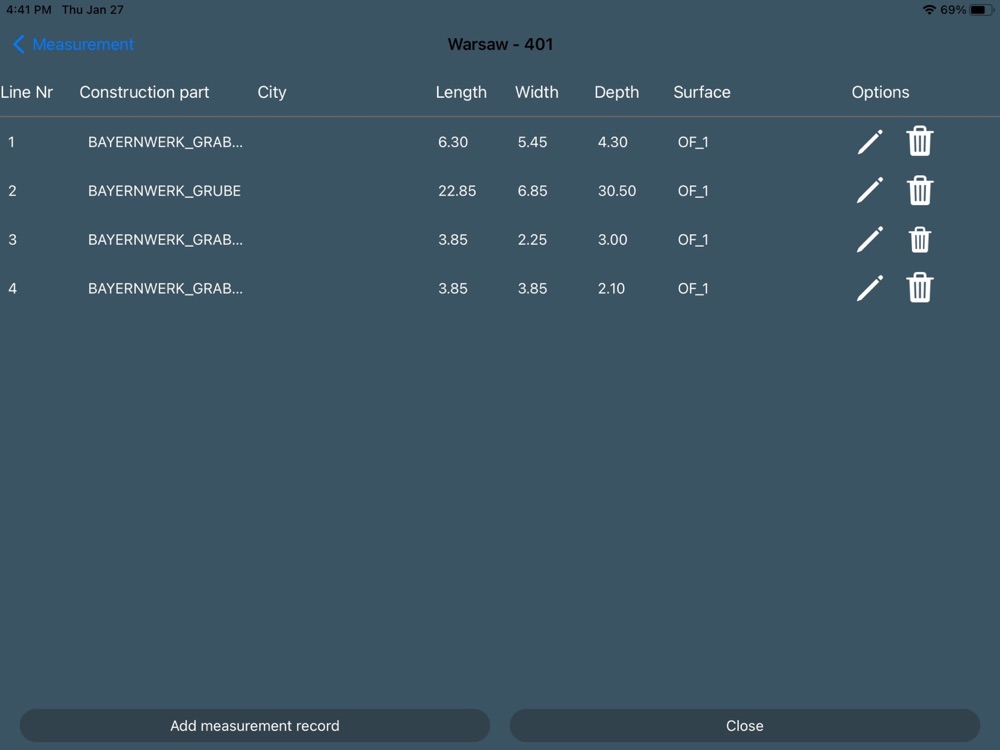Select line number 3 cell
This screenshot has width=1000, height=750.
[x=12, y=240]
